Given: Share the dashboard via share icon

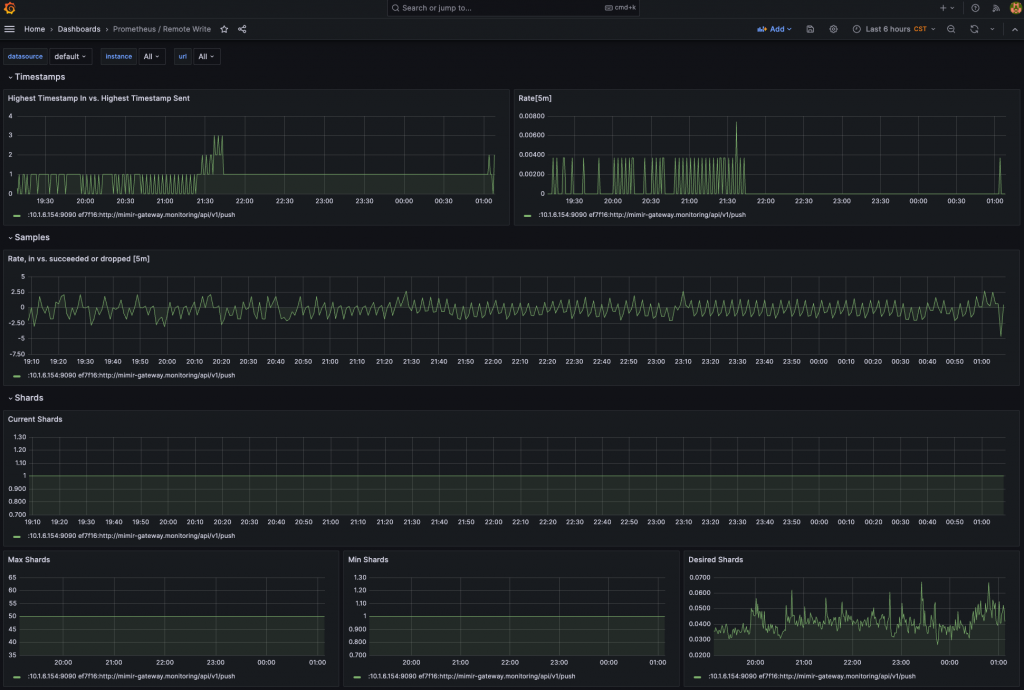Looking at the screenshot, I should [x=242, y=29].
